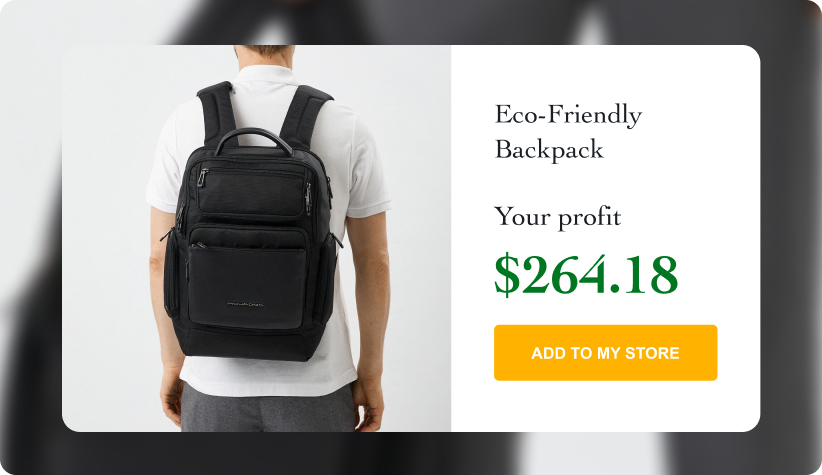Click the ADD TO MY STORE button

click(605, 352)
